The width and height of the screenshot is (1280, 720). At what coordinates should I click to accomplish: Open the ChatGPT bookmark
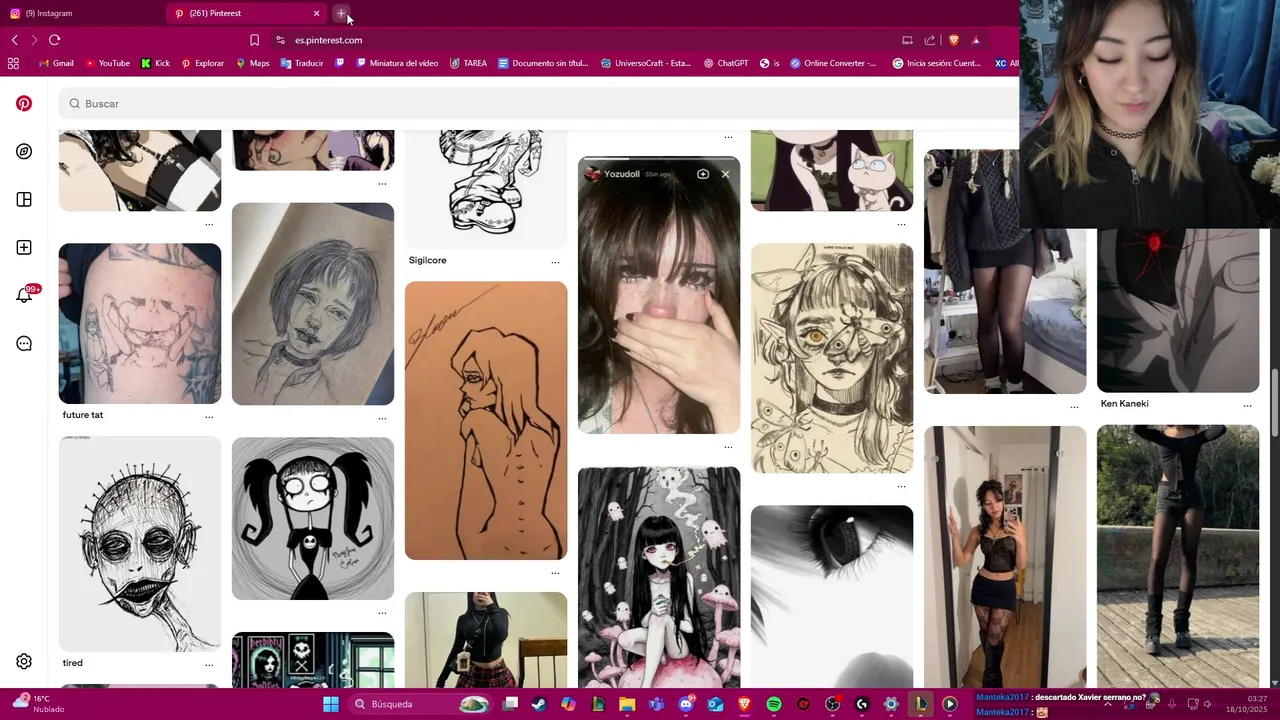726,63
